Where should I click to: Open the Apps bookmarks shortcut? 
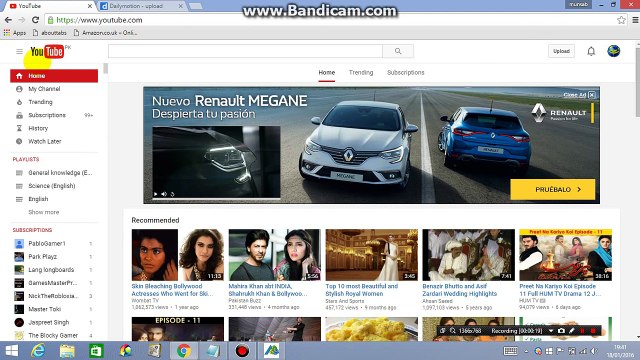(x=15, y=33)
